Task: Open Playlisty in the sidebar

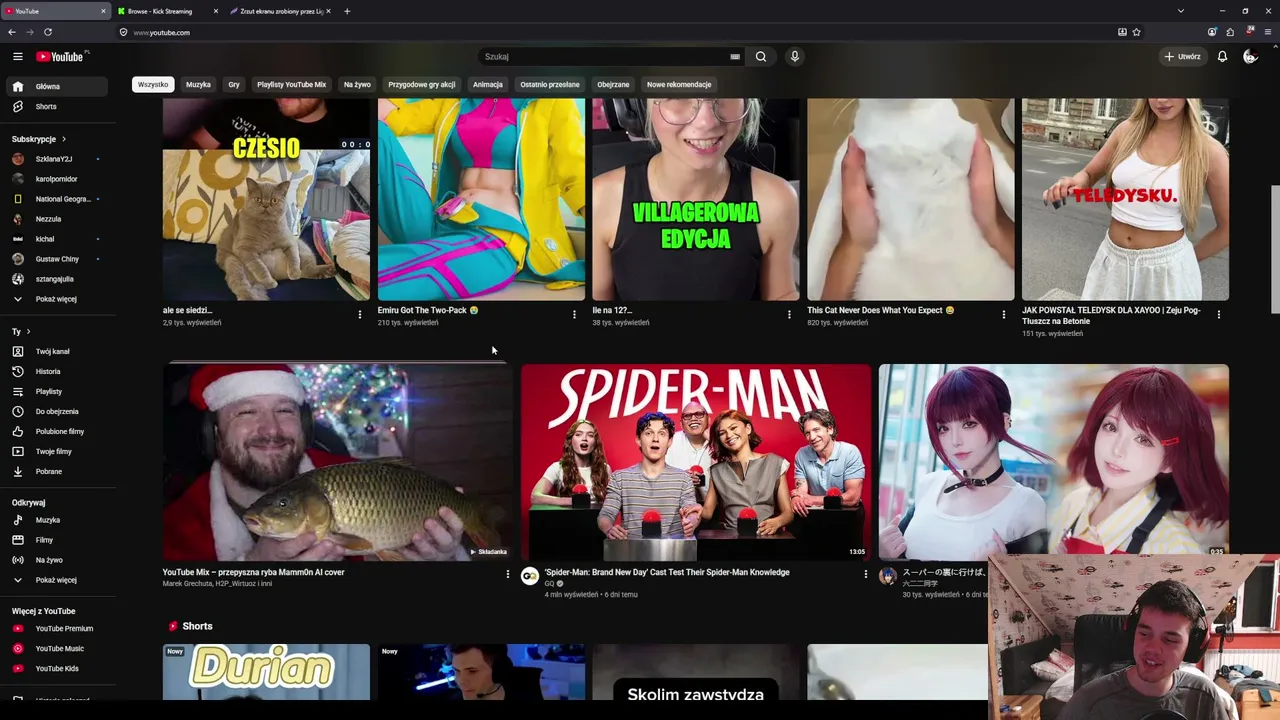Action: pyautogui.click(x=59, y=392)
